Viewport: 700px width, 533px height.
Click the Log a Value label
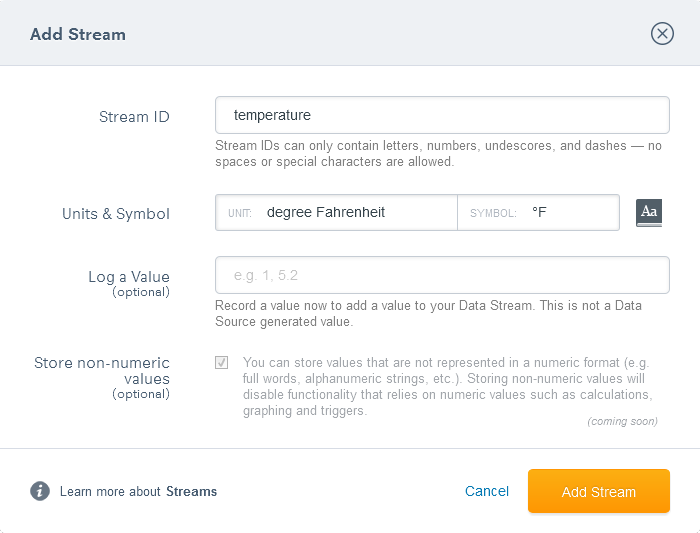[129, 277]
